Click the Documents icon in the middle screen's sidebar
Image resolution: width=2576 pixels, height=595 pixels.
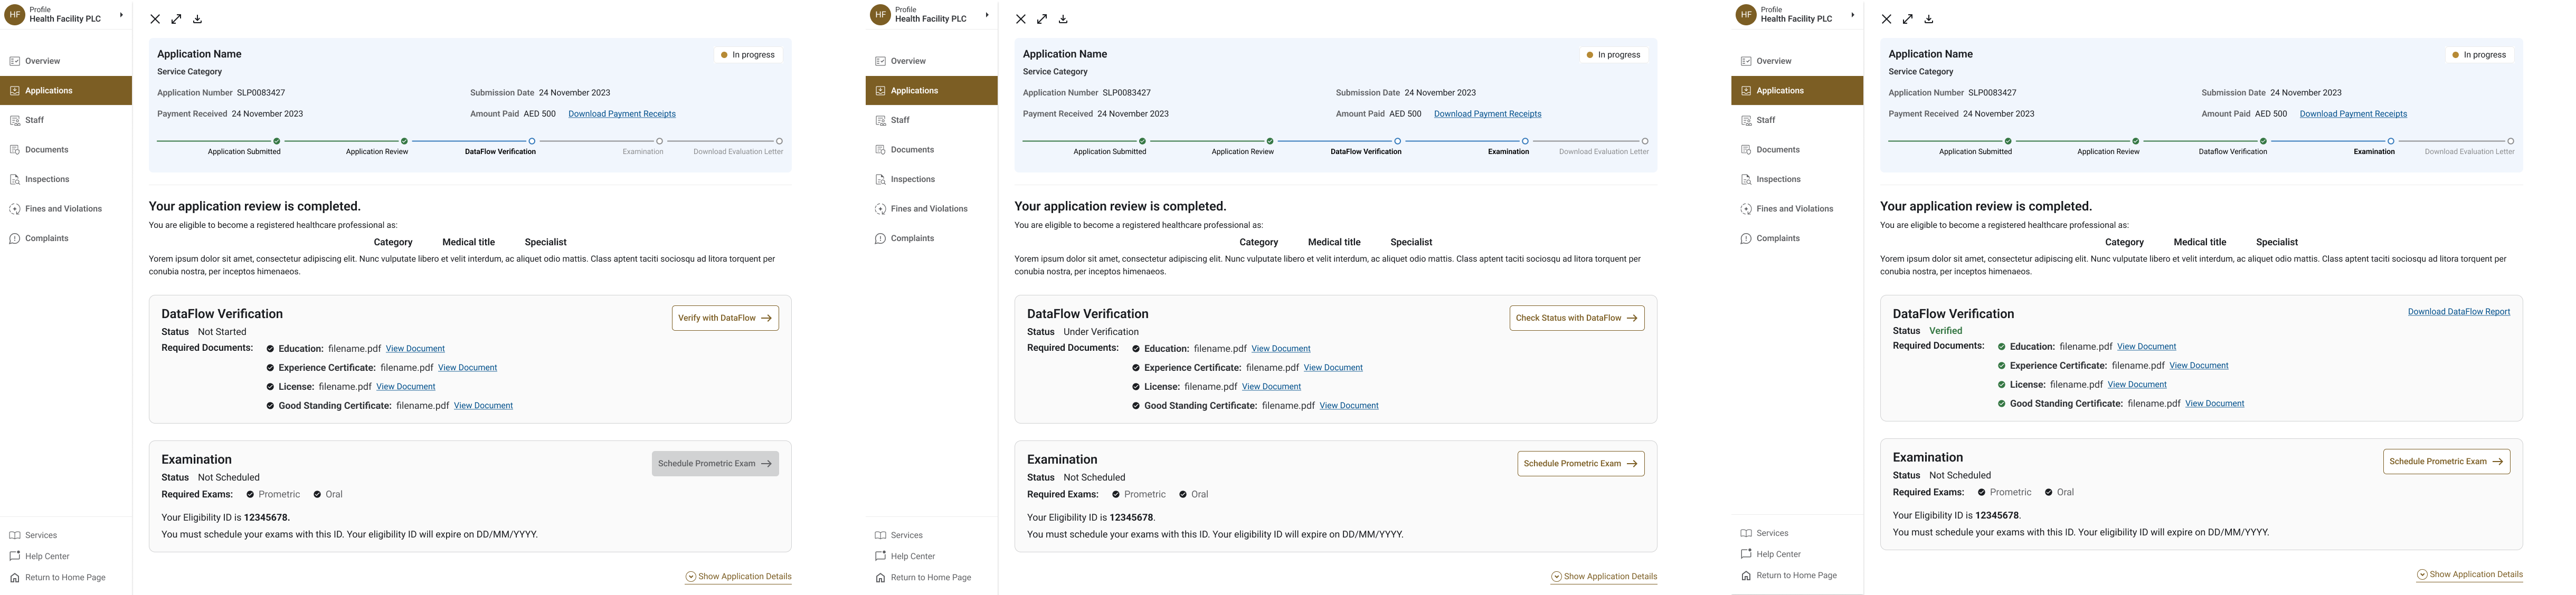[880, 150]
